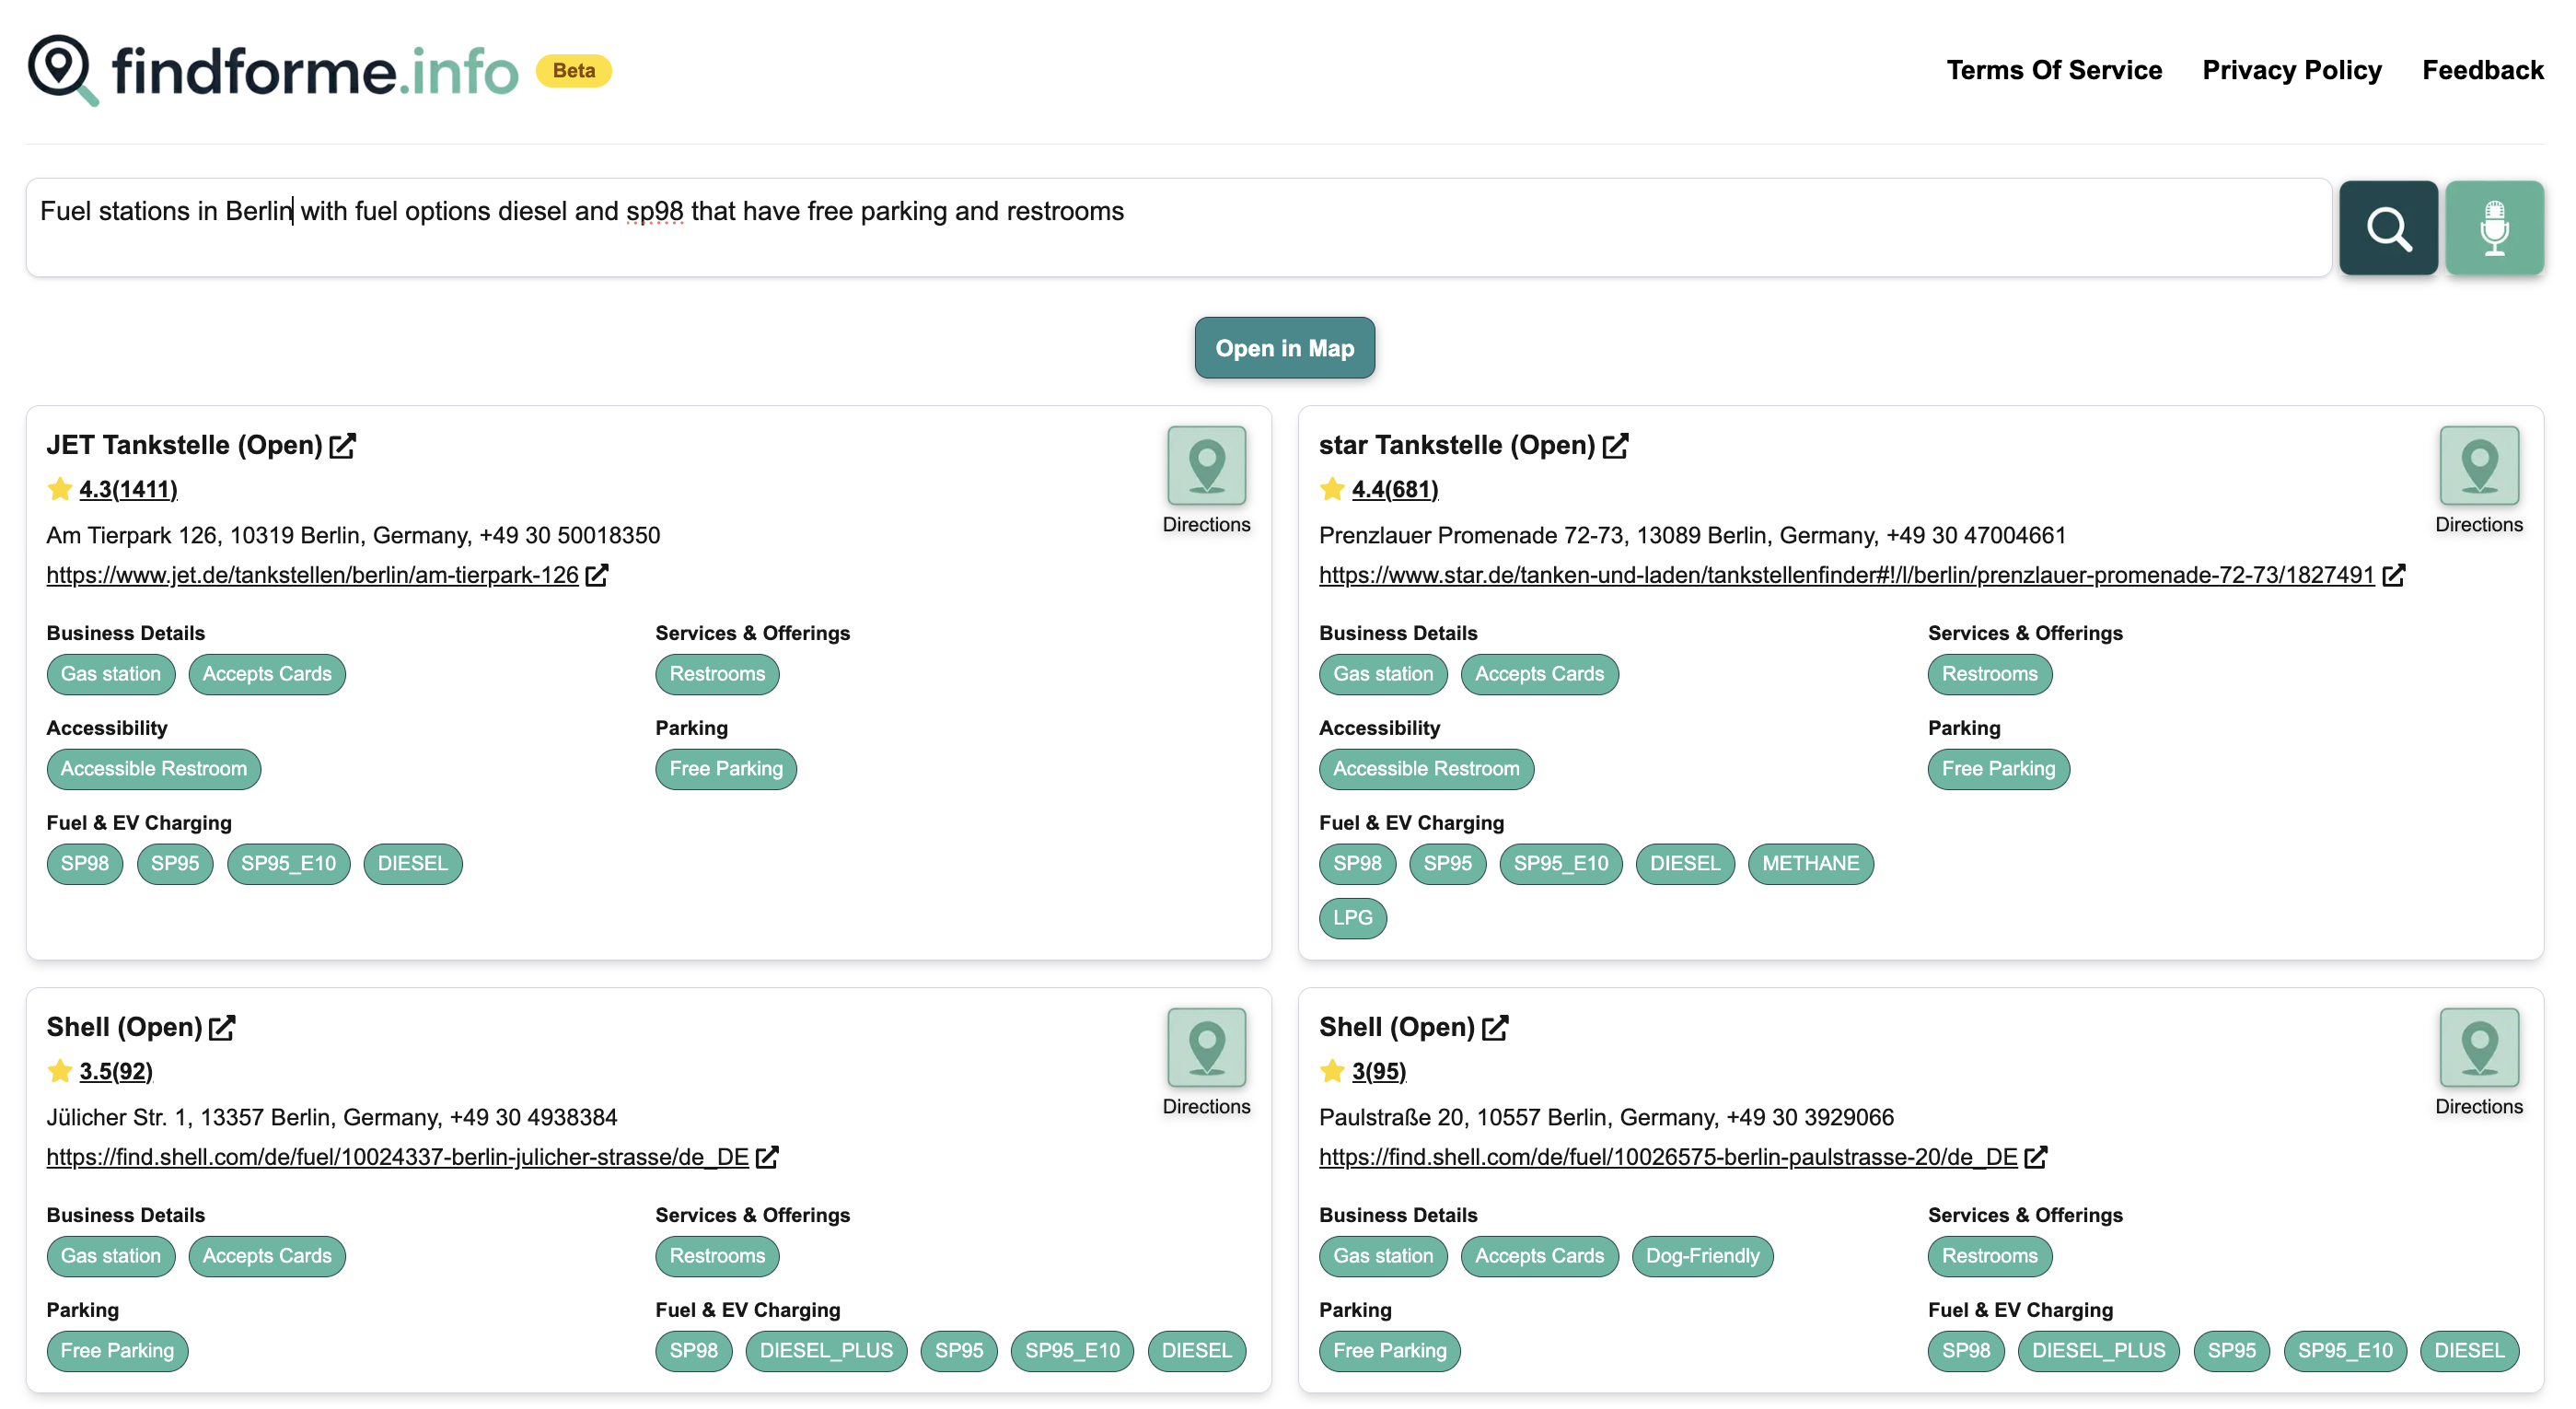Screen dimensions: 2576x1409
Task: Open the jet.de am-tierpark-126 website link
Action: (312, 575)
